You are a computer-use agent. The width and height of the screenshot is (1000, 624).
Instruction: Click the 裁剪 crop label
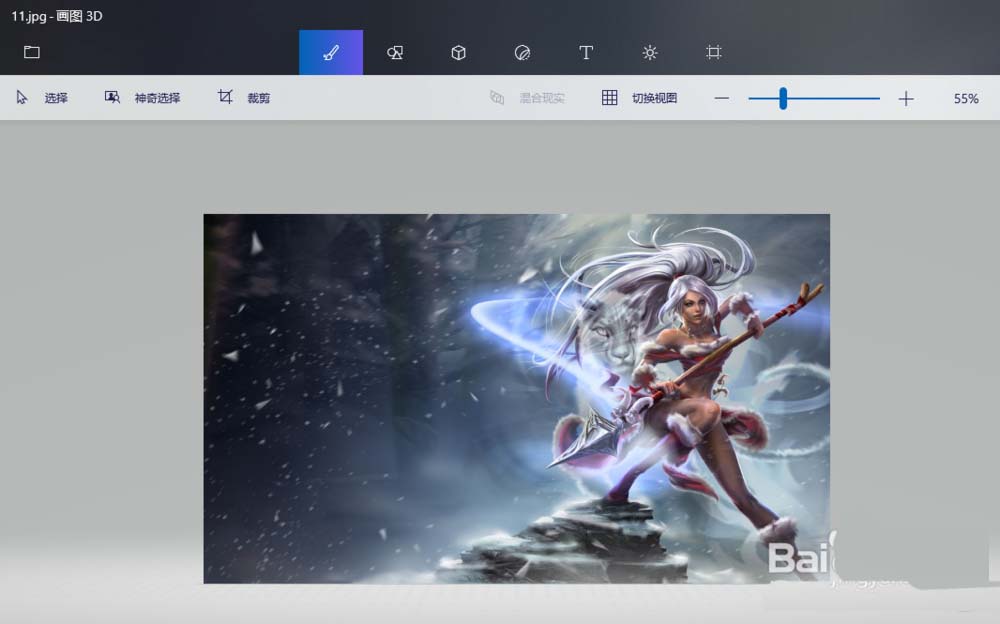pyautogui.click(x=257, y=98)
